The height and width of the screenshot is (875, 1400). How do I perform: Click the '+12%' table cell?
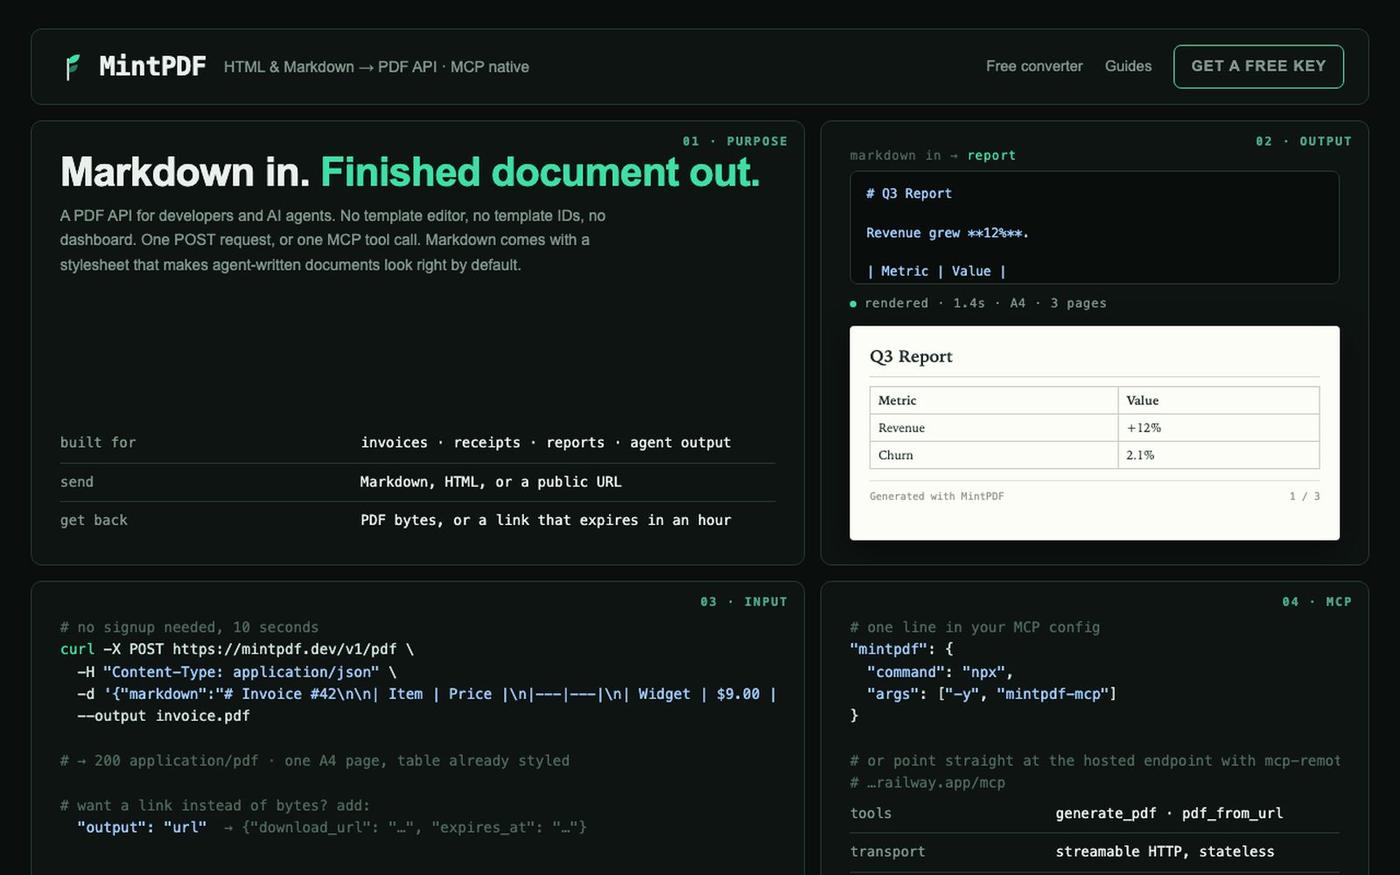point(1218,427)
